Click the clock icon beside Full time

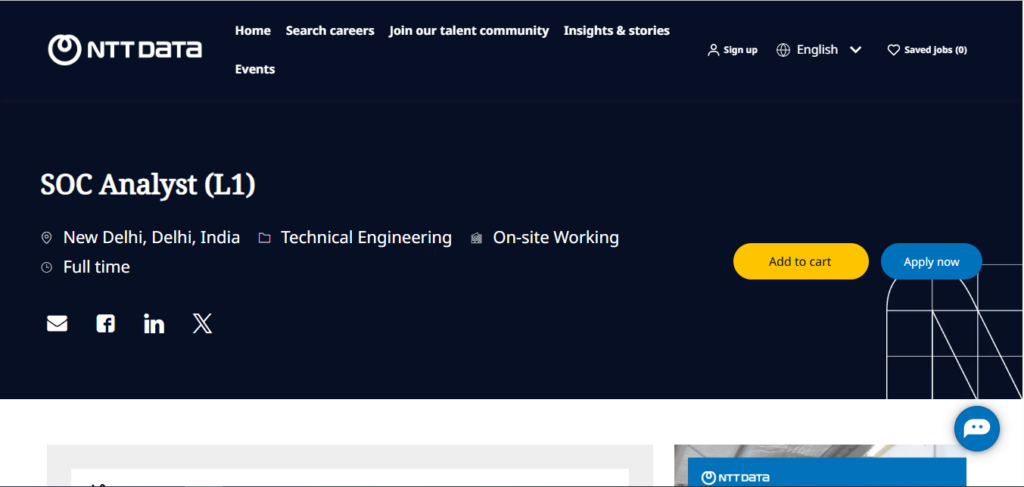click(x=46, y=267)
